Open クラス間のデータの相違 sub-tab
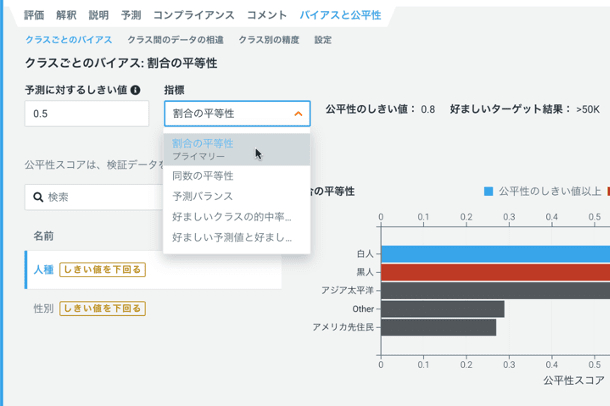610x406 pixels. (175, 40)
